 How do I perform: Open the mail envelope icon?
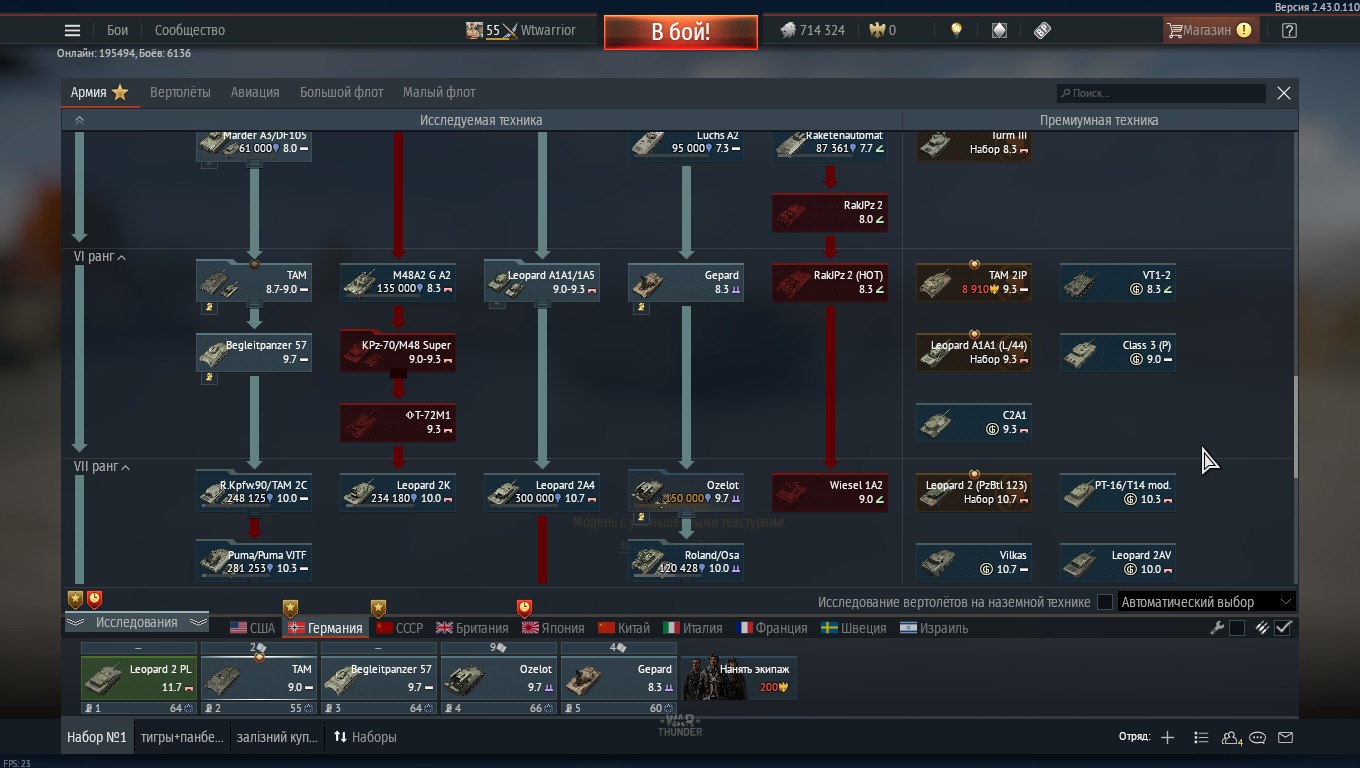point(1286,737)
